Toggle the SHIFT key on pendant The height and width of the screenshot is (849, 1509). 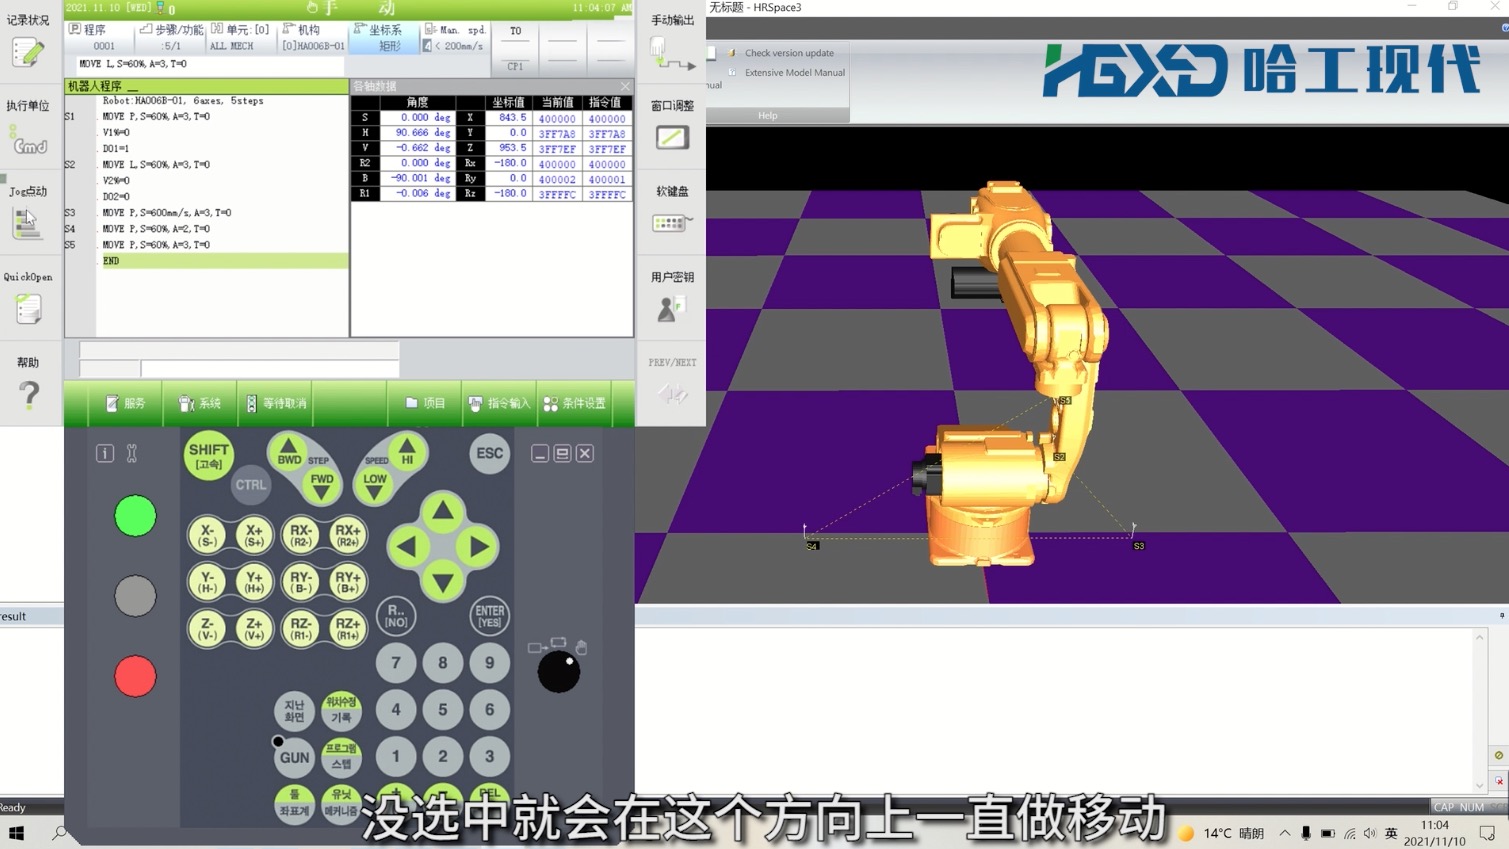209,455
